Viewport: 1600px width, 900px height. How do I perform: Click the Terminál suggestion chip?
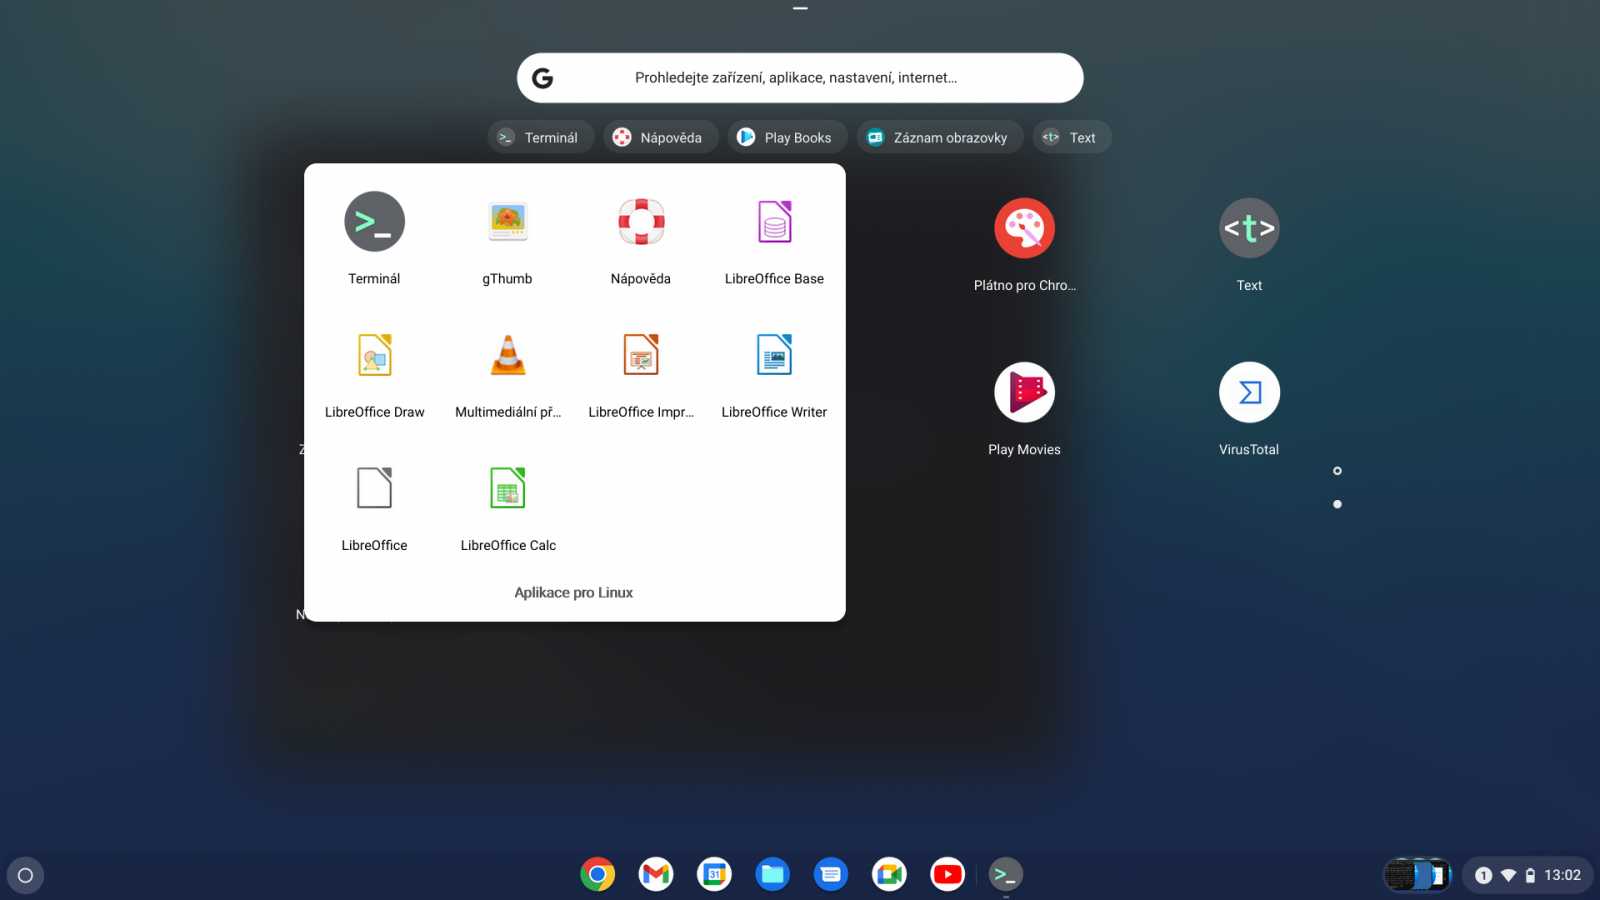pyautogui.click(x=540, y=137)
